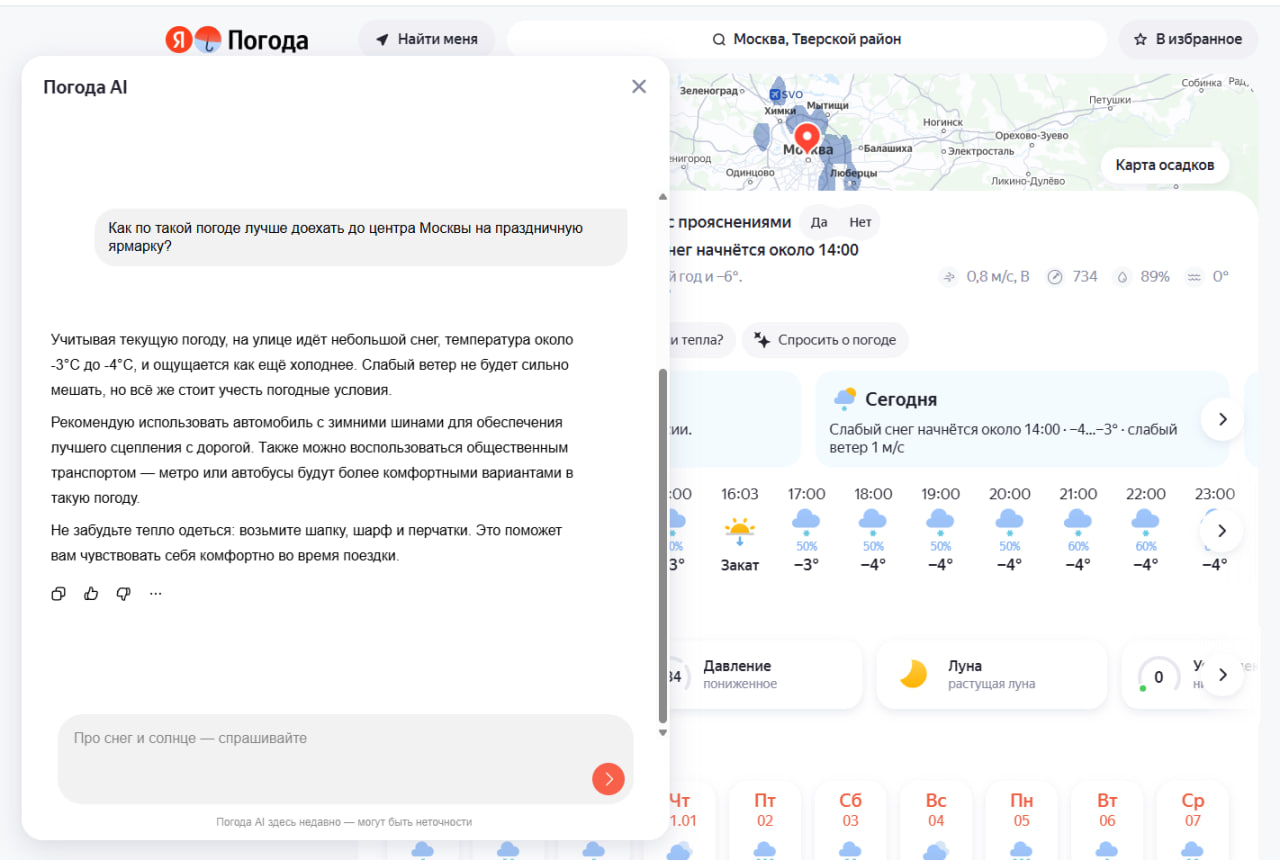Click the Yandex Погода logo

click(237, 40)
